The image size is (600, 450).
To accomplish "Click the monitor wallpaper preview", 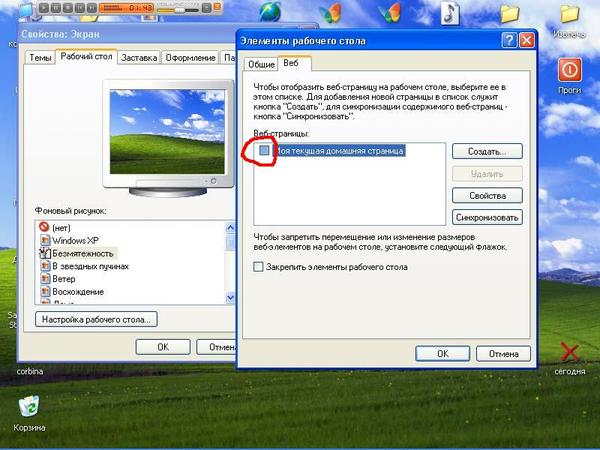I will (x=167, y=132).
